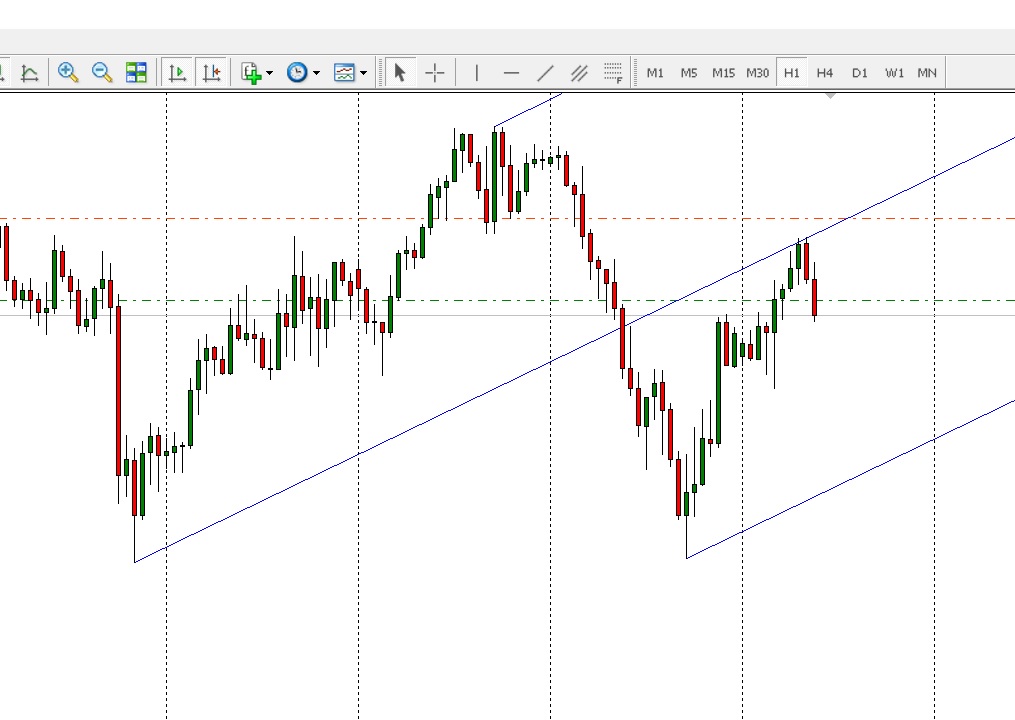Draw a vertical line tool
This screenshot has height=720, width=1015.
click(x=476, y=73)
